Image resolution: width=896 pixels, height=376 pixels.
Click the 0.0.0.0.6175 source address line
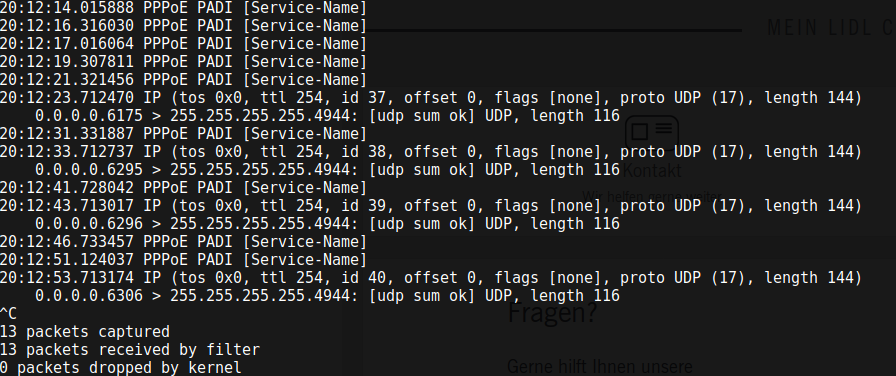[327, 116]
